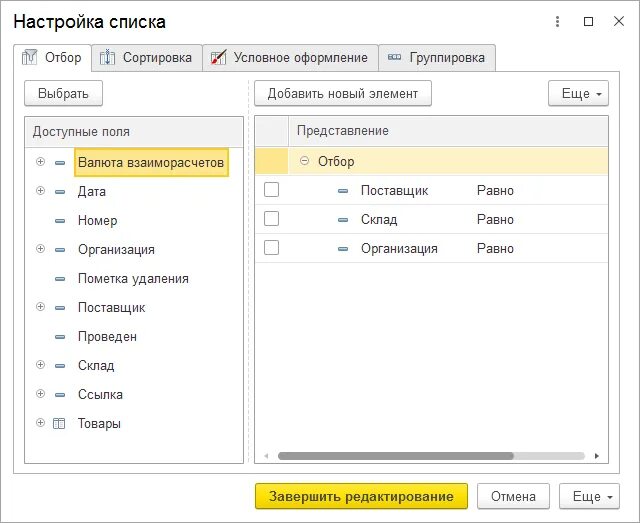The width and height of the screenshot is (640, 523).
Task: Click the Сортировка tab sort icon
Action: tap(109, 58)
